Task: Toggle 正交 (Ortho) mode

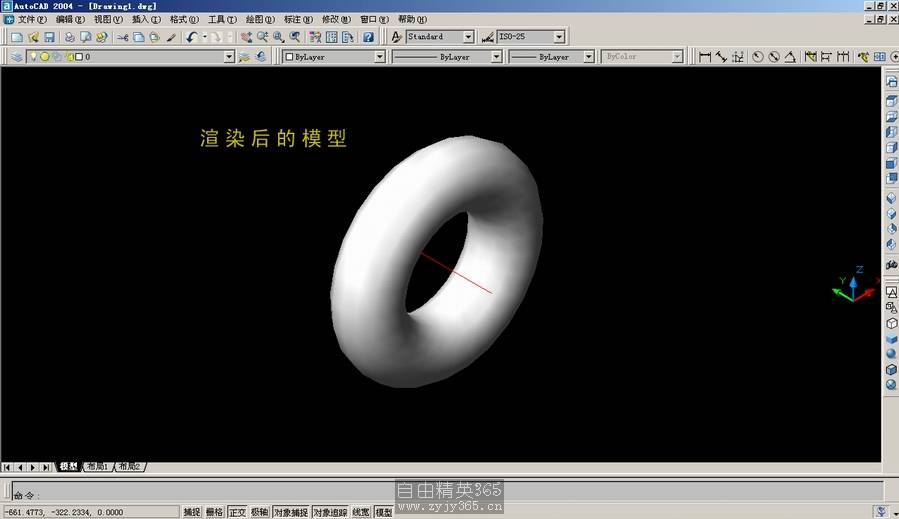Action: (x=237, y=512)
